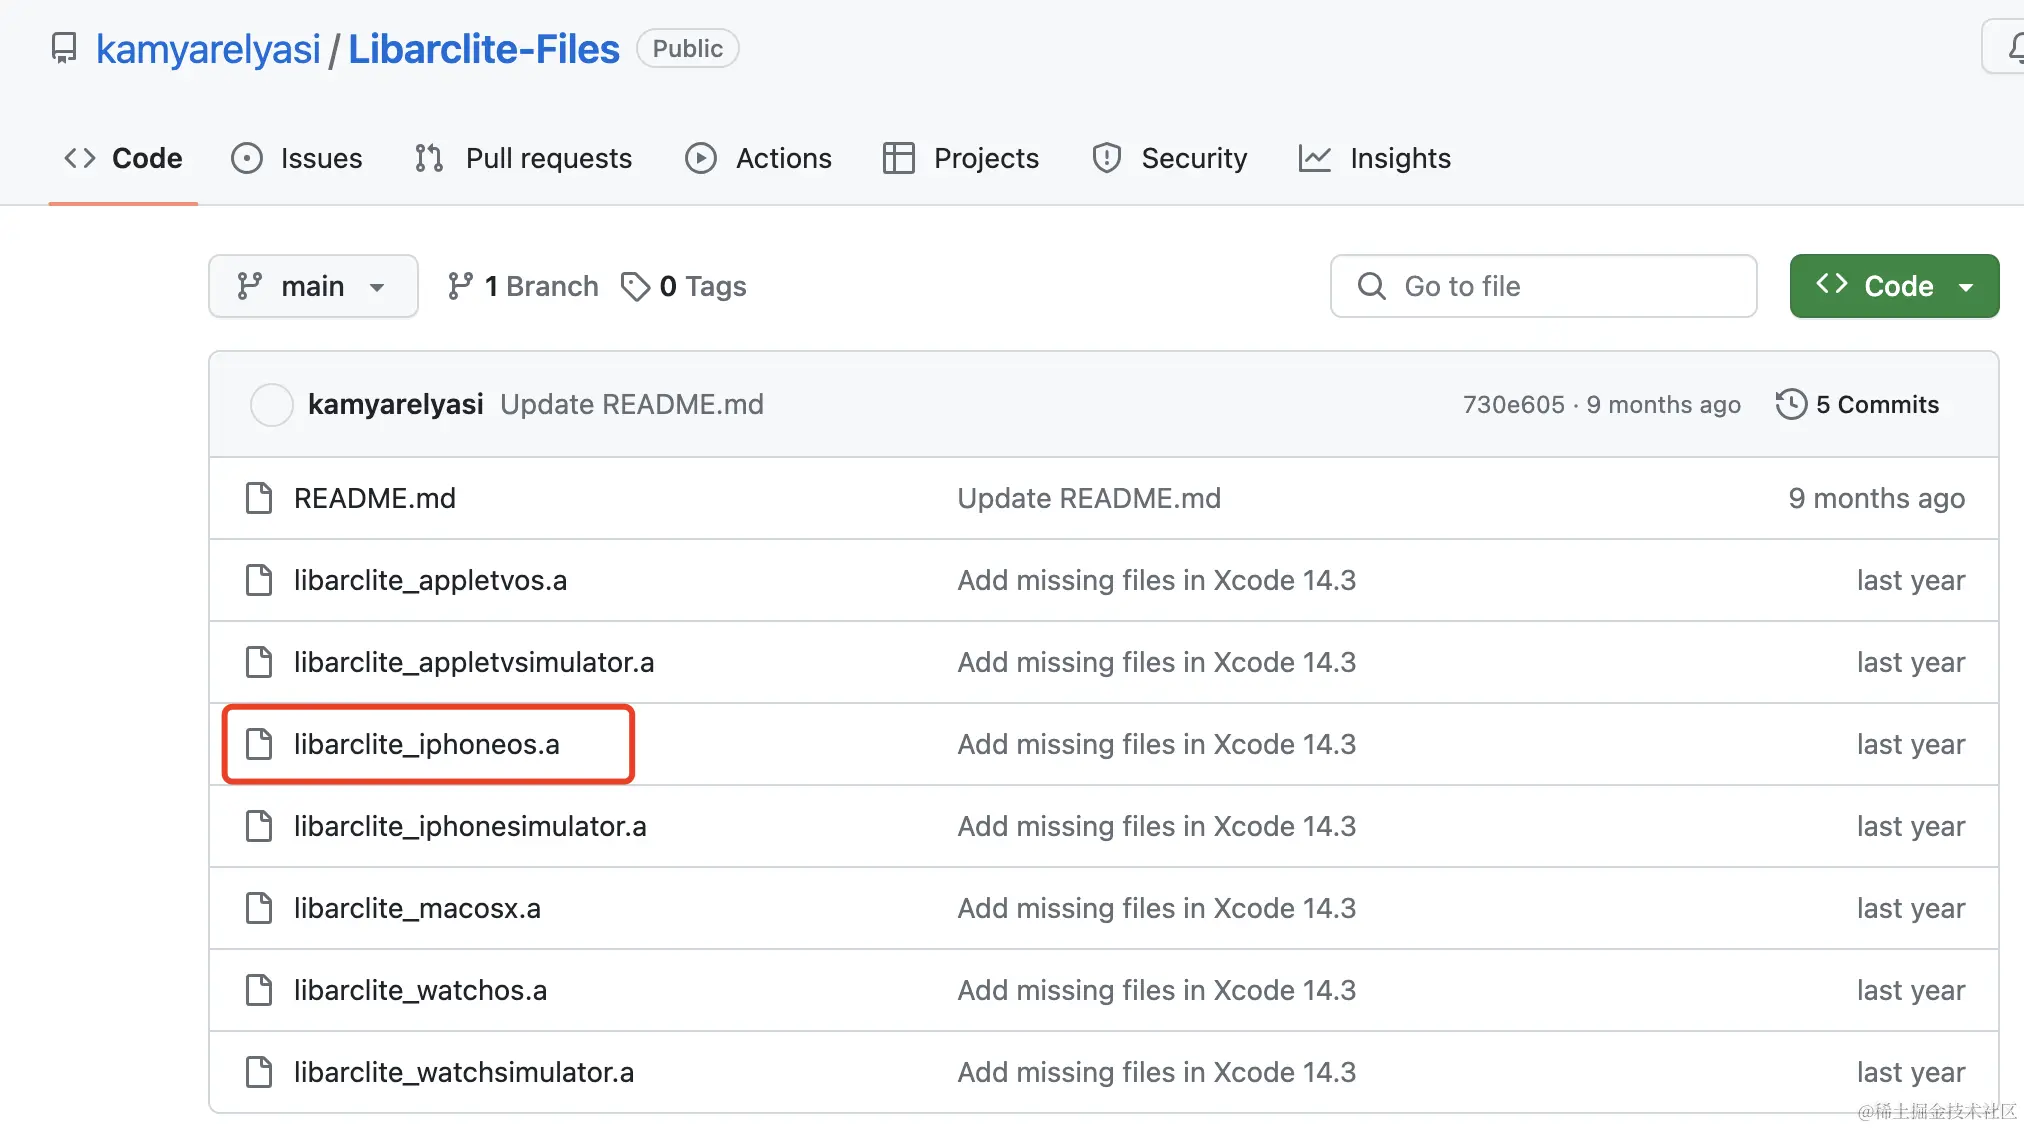The image size is (2024, 1128).
Task: Click the tag icon beside 0 Tags
Action: click(635, 287)
